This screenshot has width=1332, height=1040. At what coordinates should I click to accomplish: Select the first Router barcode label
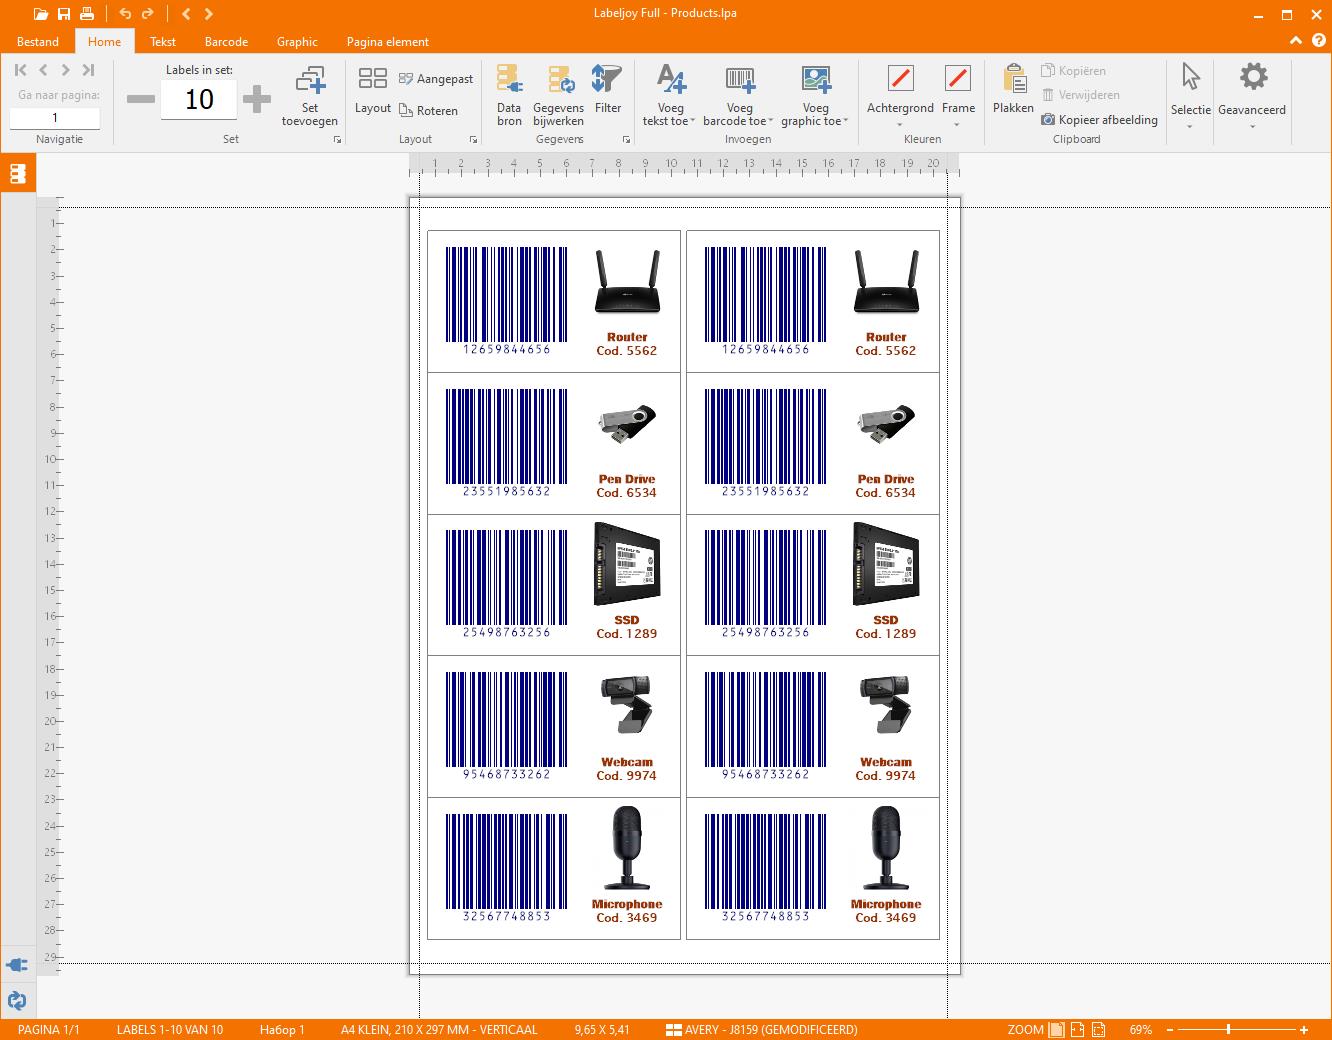coord(507,301)
